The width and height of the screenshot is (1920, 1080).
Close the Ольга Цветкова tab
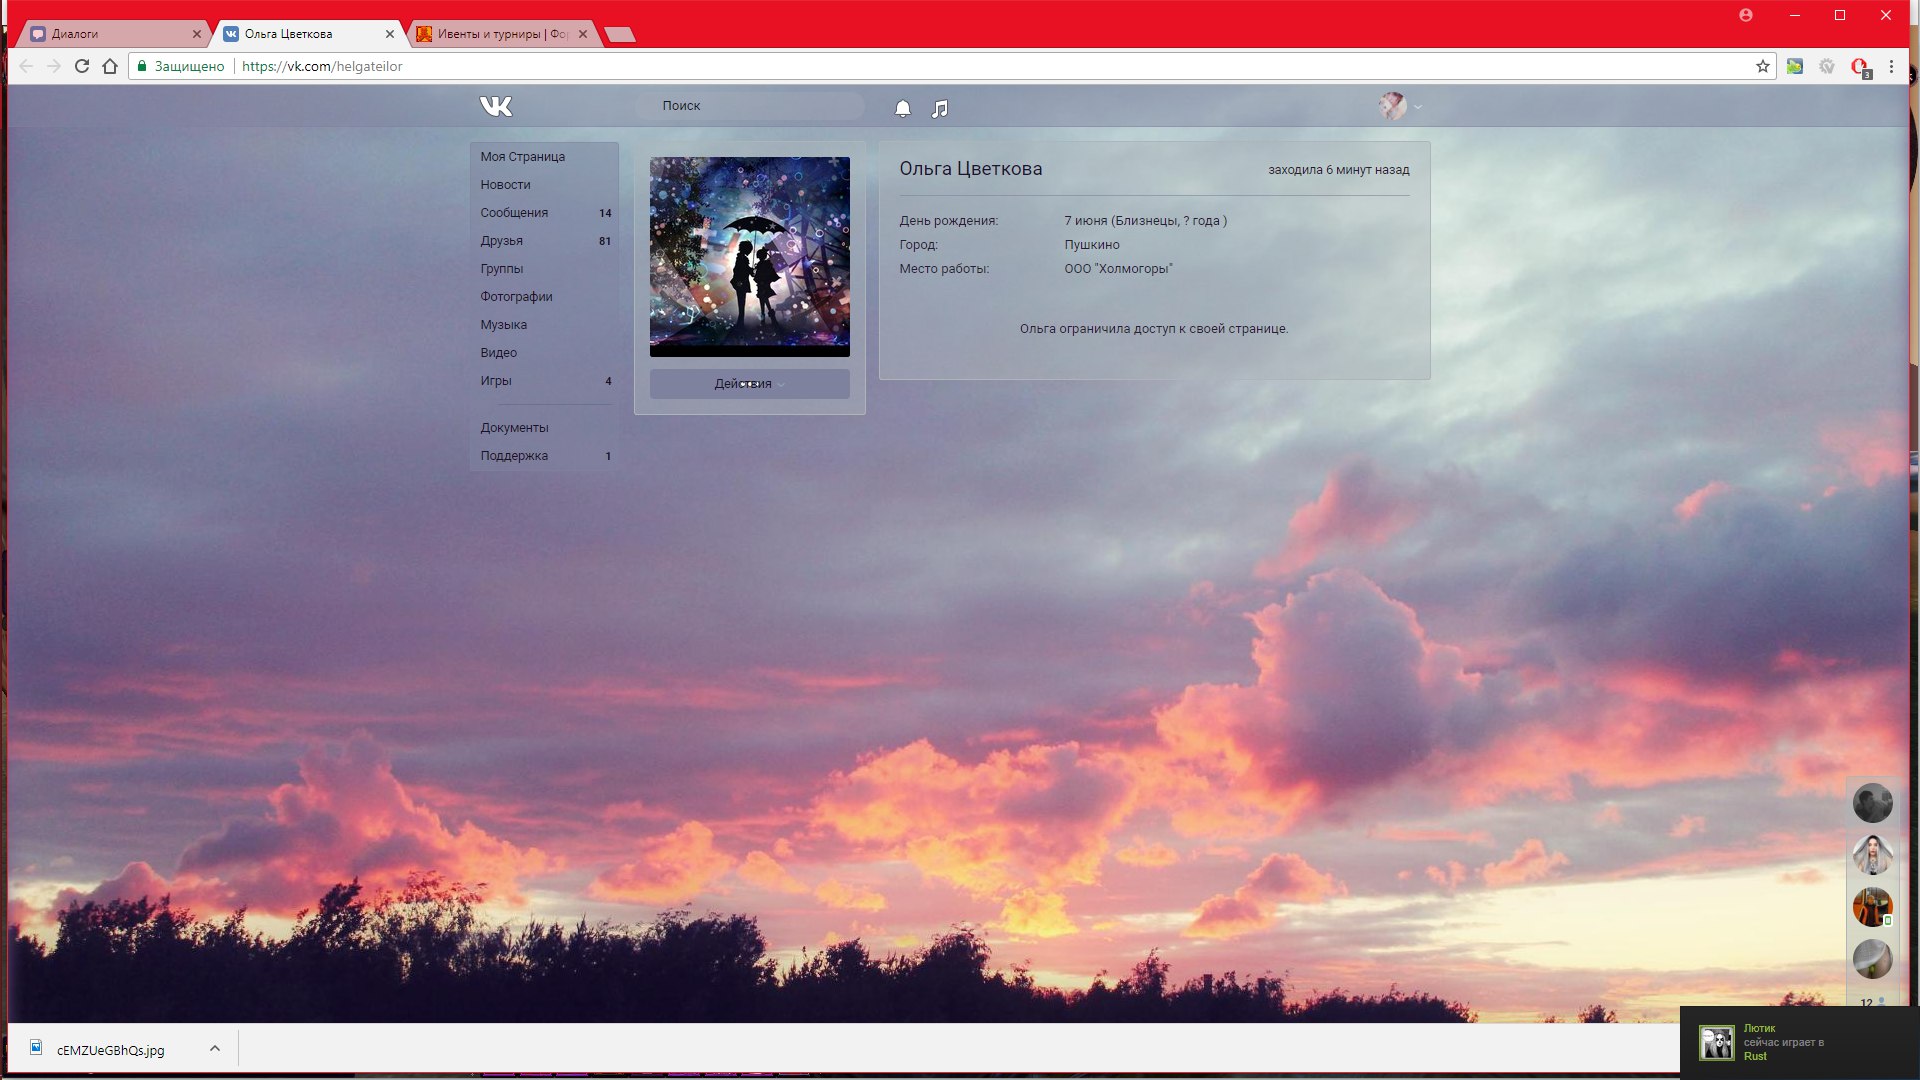[x=390, y=34]
